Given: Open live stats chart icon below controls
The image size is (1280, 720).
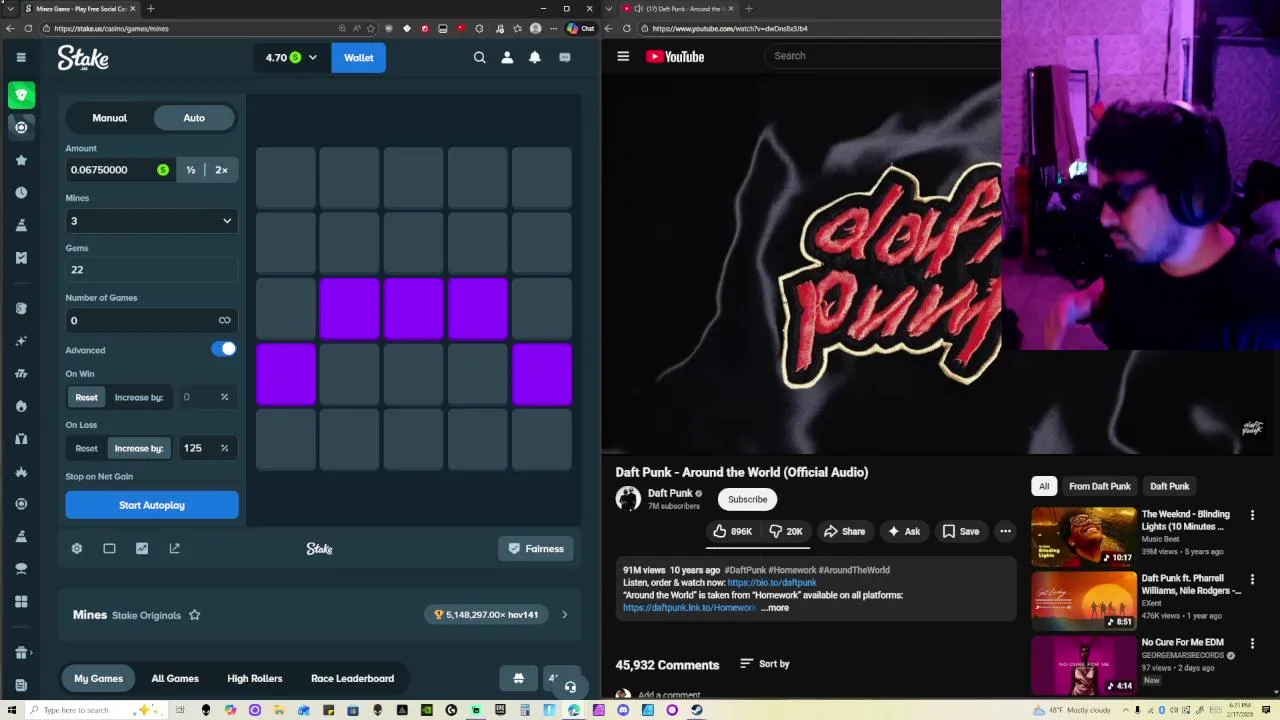Looking at the screenshot, I should coord(142,548).
